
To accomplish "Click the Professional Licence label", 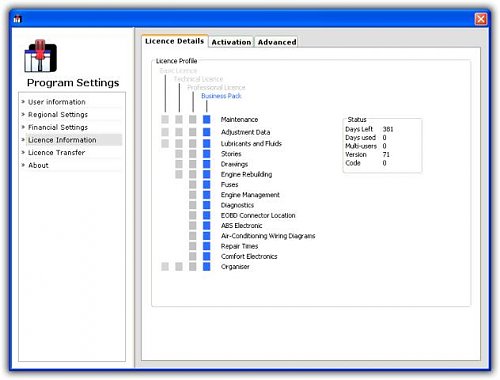I will [216, 88].
